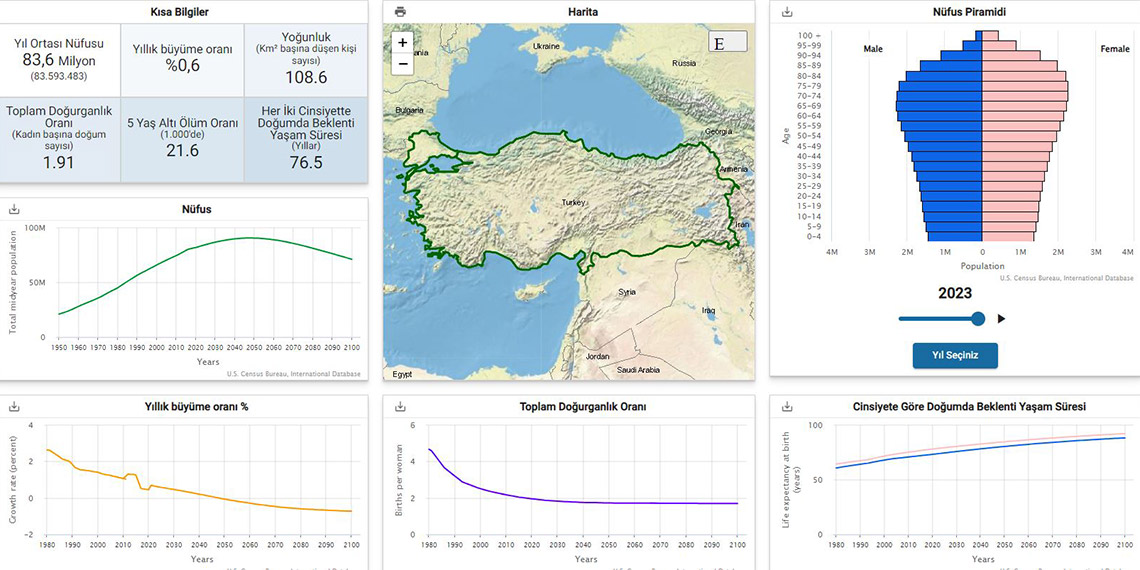The height and width of the screenshot is (570, 1140).
Task: Download the Beklenti Yaşam Süresi chart
Action: [787, 407]
